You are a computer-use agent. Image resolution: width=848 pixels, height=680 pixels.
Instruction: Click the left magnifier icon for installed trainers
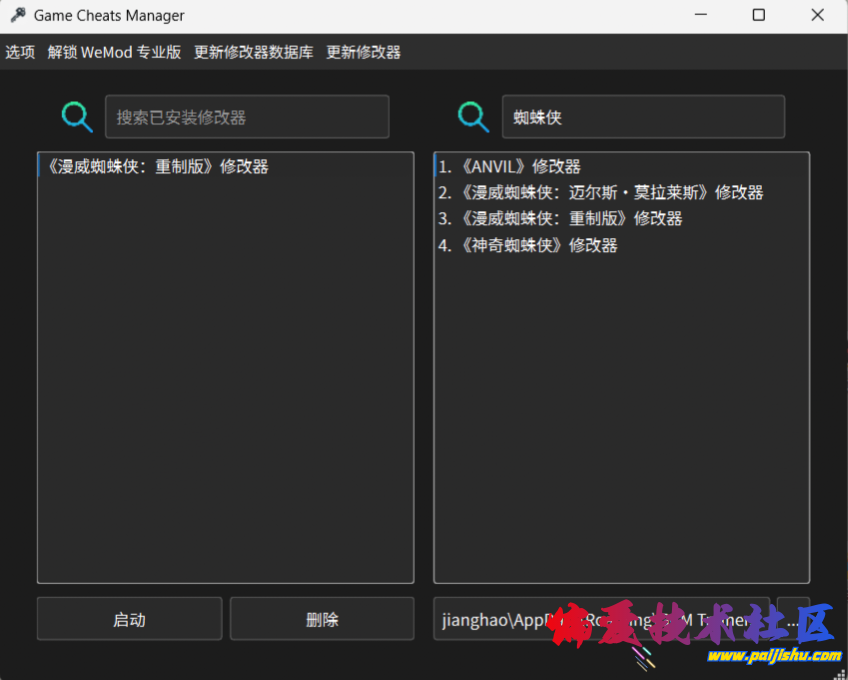click(x=77, y=117)
